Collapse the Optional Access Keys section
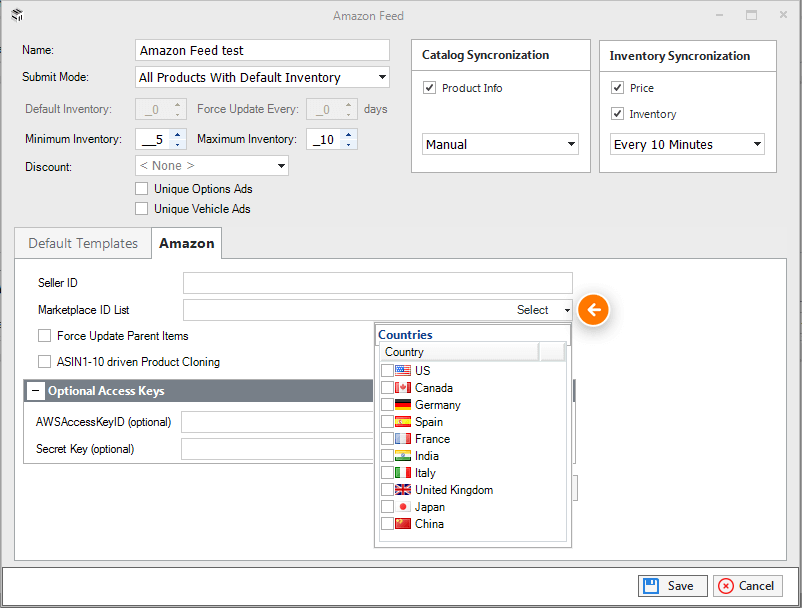The image size is (802, 608). click(x=35, y=391)
